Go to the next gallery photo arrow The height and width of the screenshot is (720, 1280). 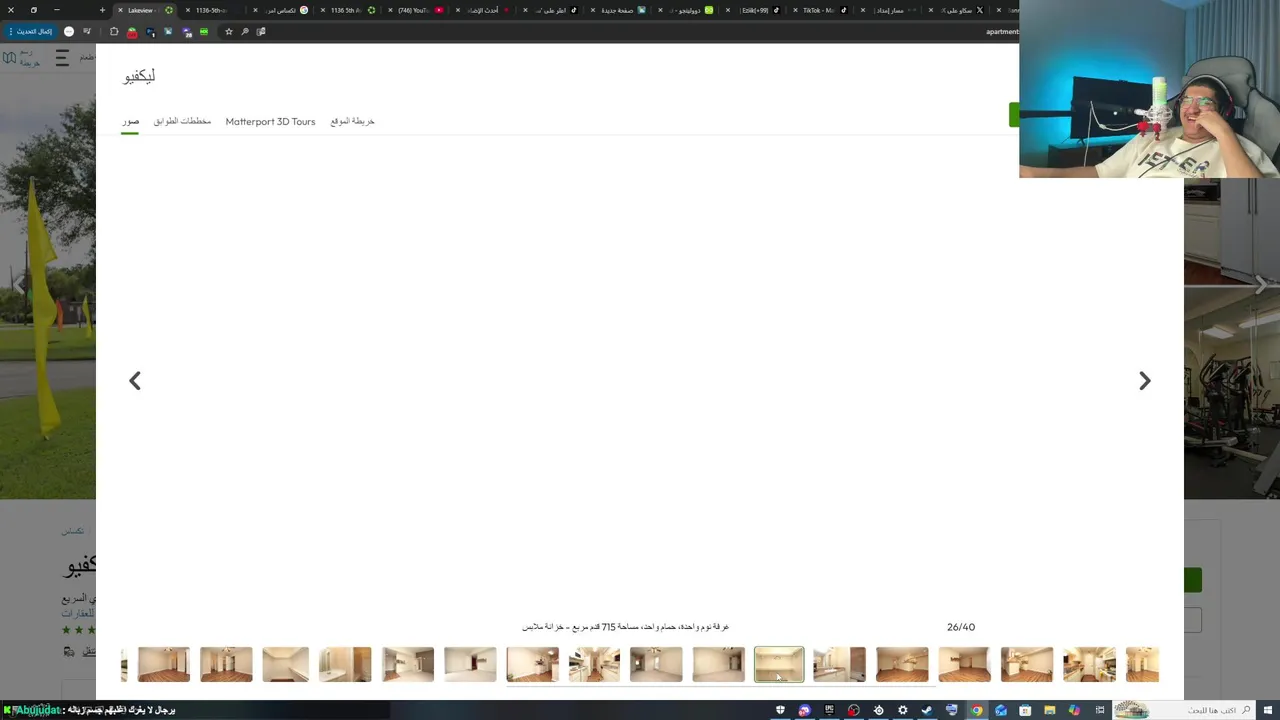pyautogui.click(x=1145, y=381)
